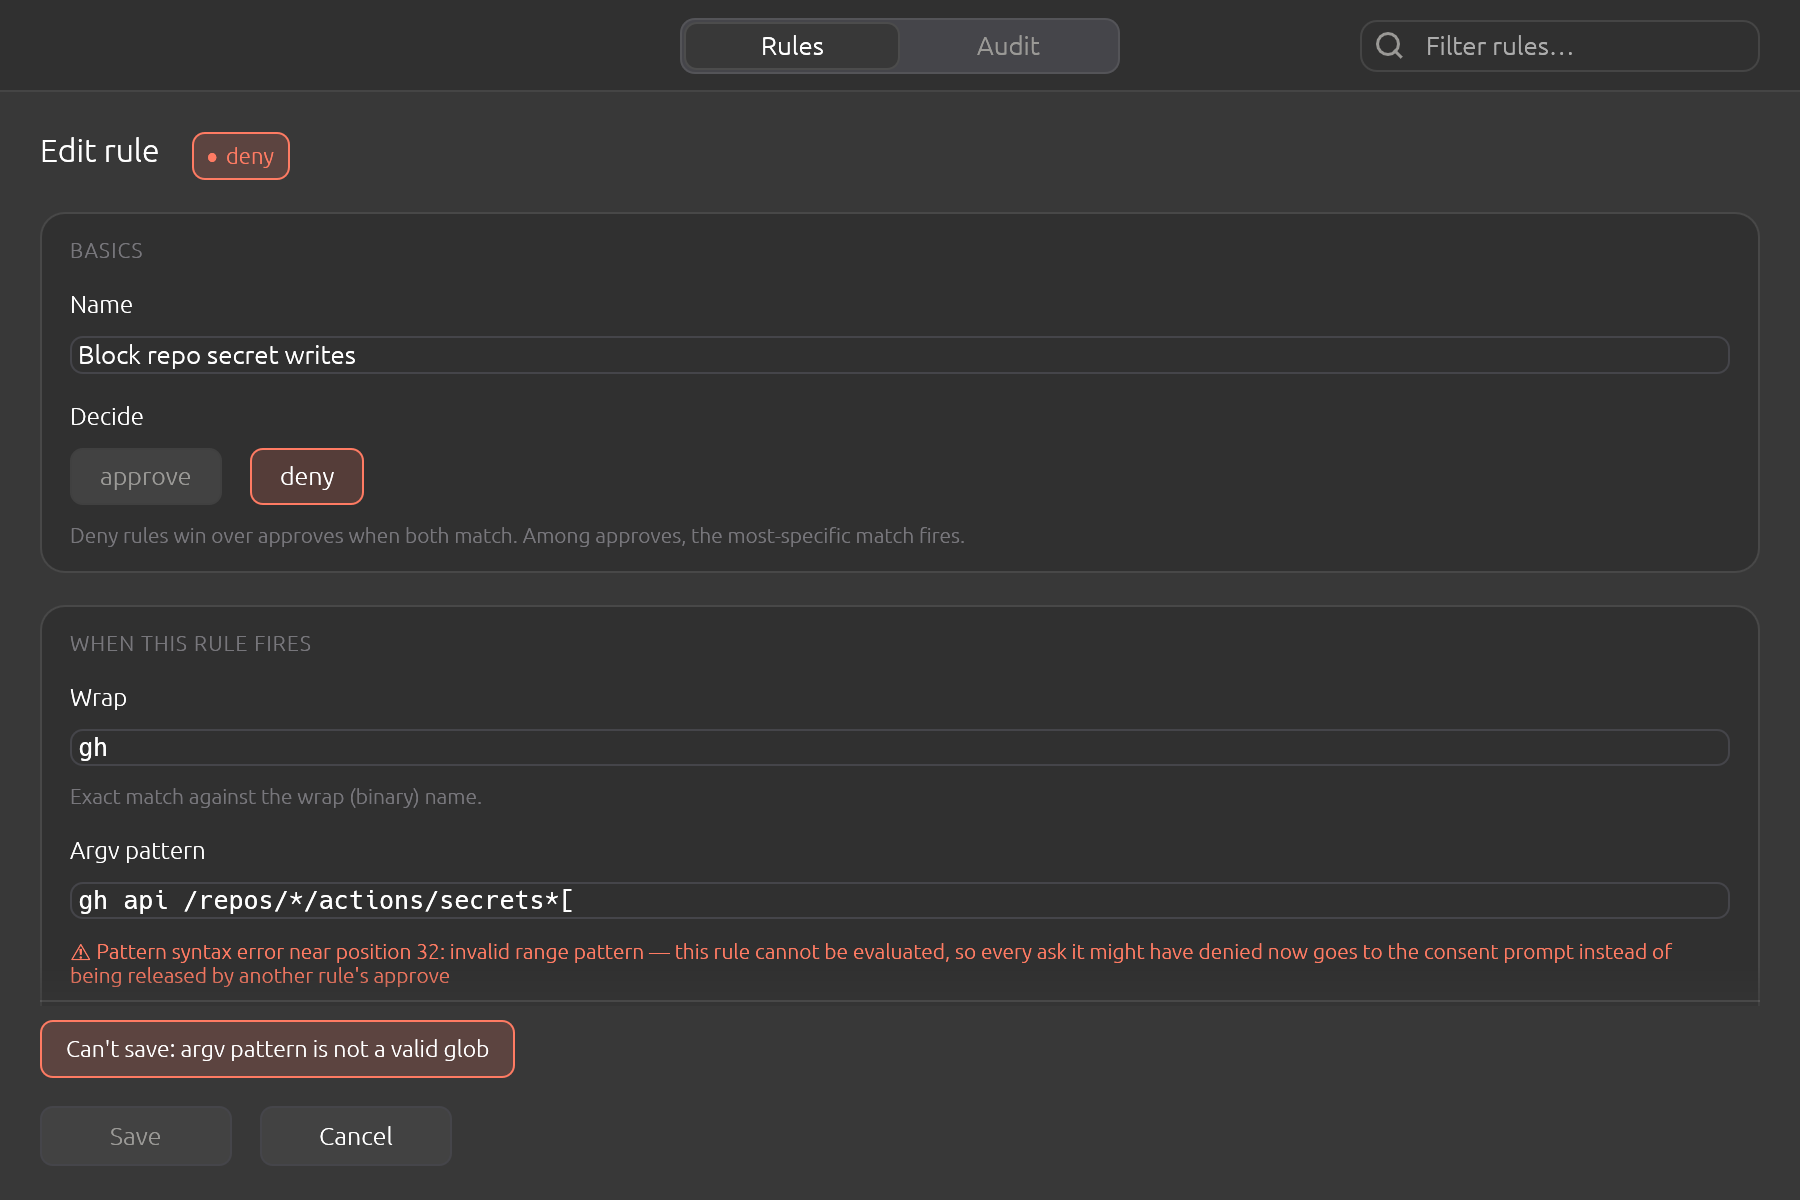The width and height of the screenshot is (1800, 1200).
Task: Click the "Deny rules win over approves" hint
Action: [517, 536]
